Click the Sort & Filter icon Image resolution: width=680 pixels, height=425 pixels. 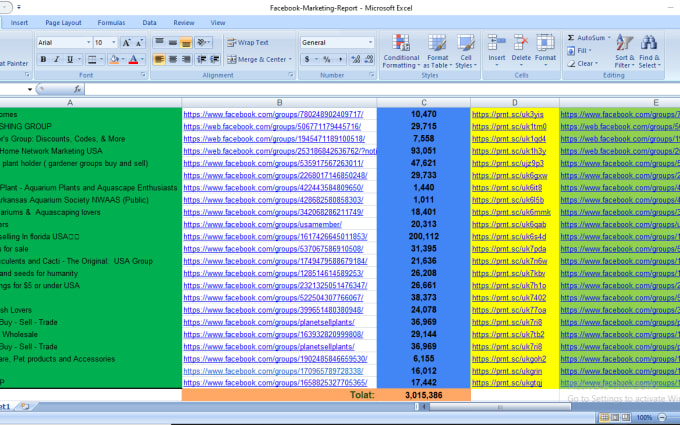tap(624, 42)
